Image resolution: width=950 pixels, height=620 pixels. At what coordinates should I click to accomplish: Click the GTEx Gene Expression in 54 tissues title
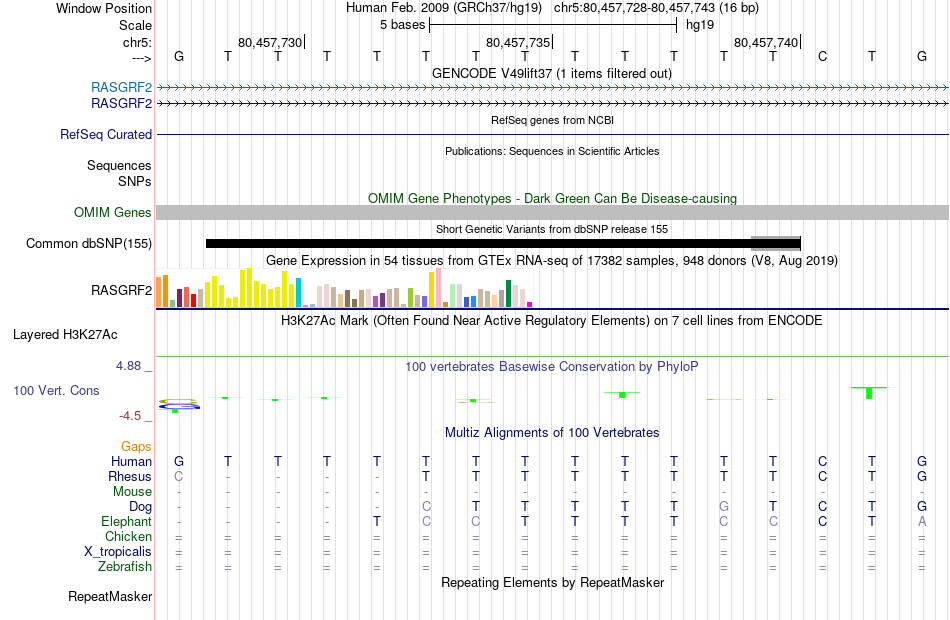click(552, 261)
